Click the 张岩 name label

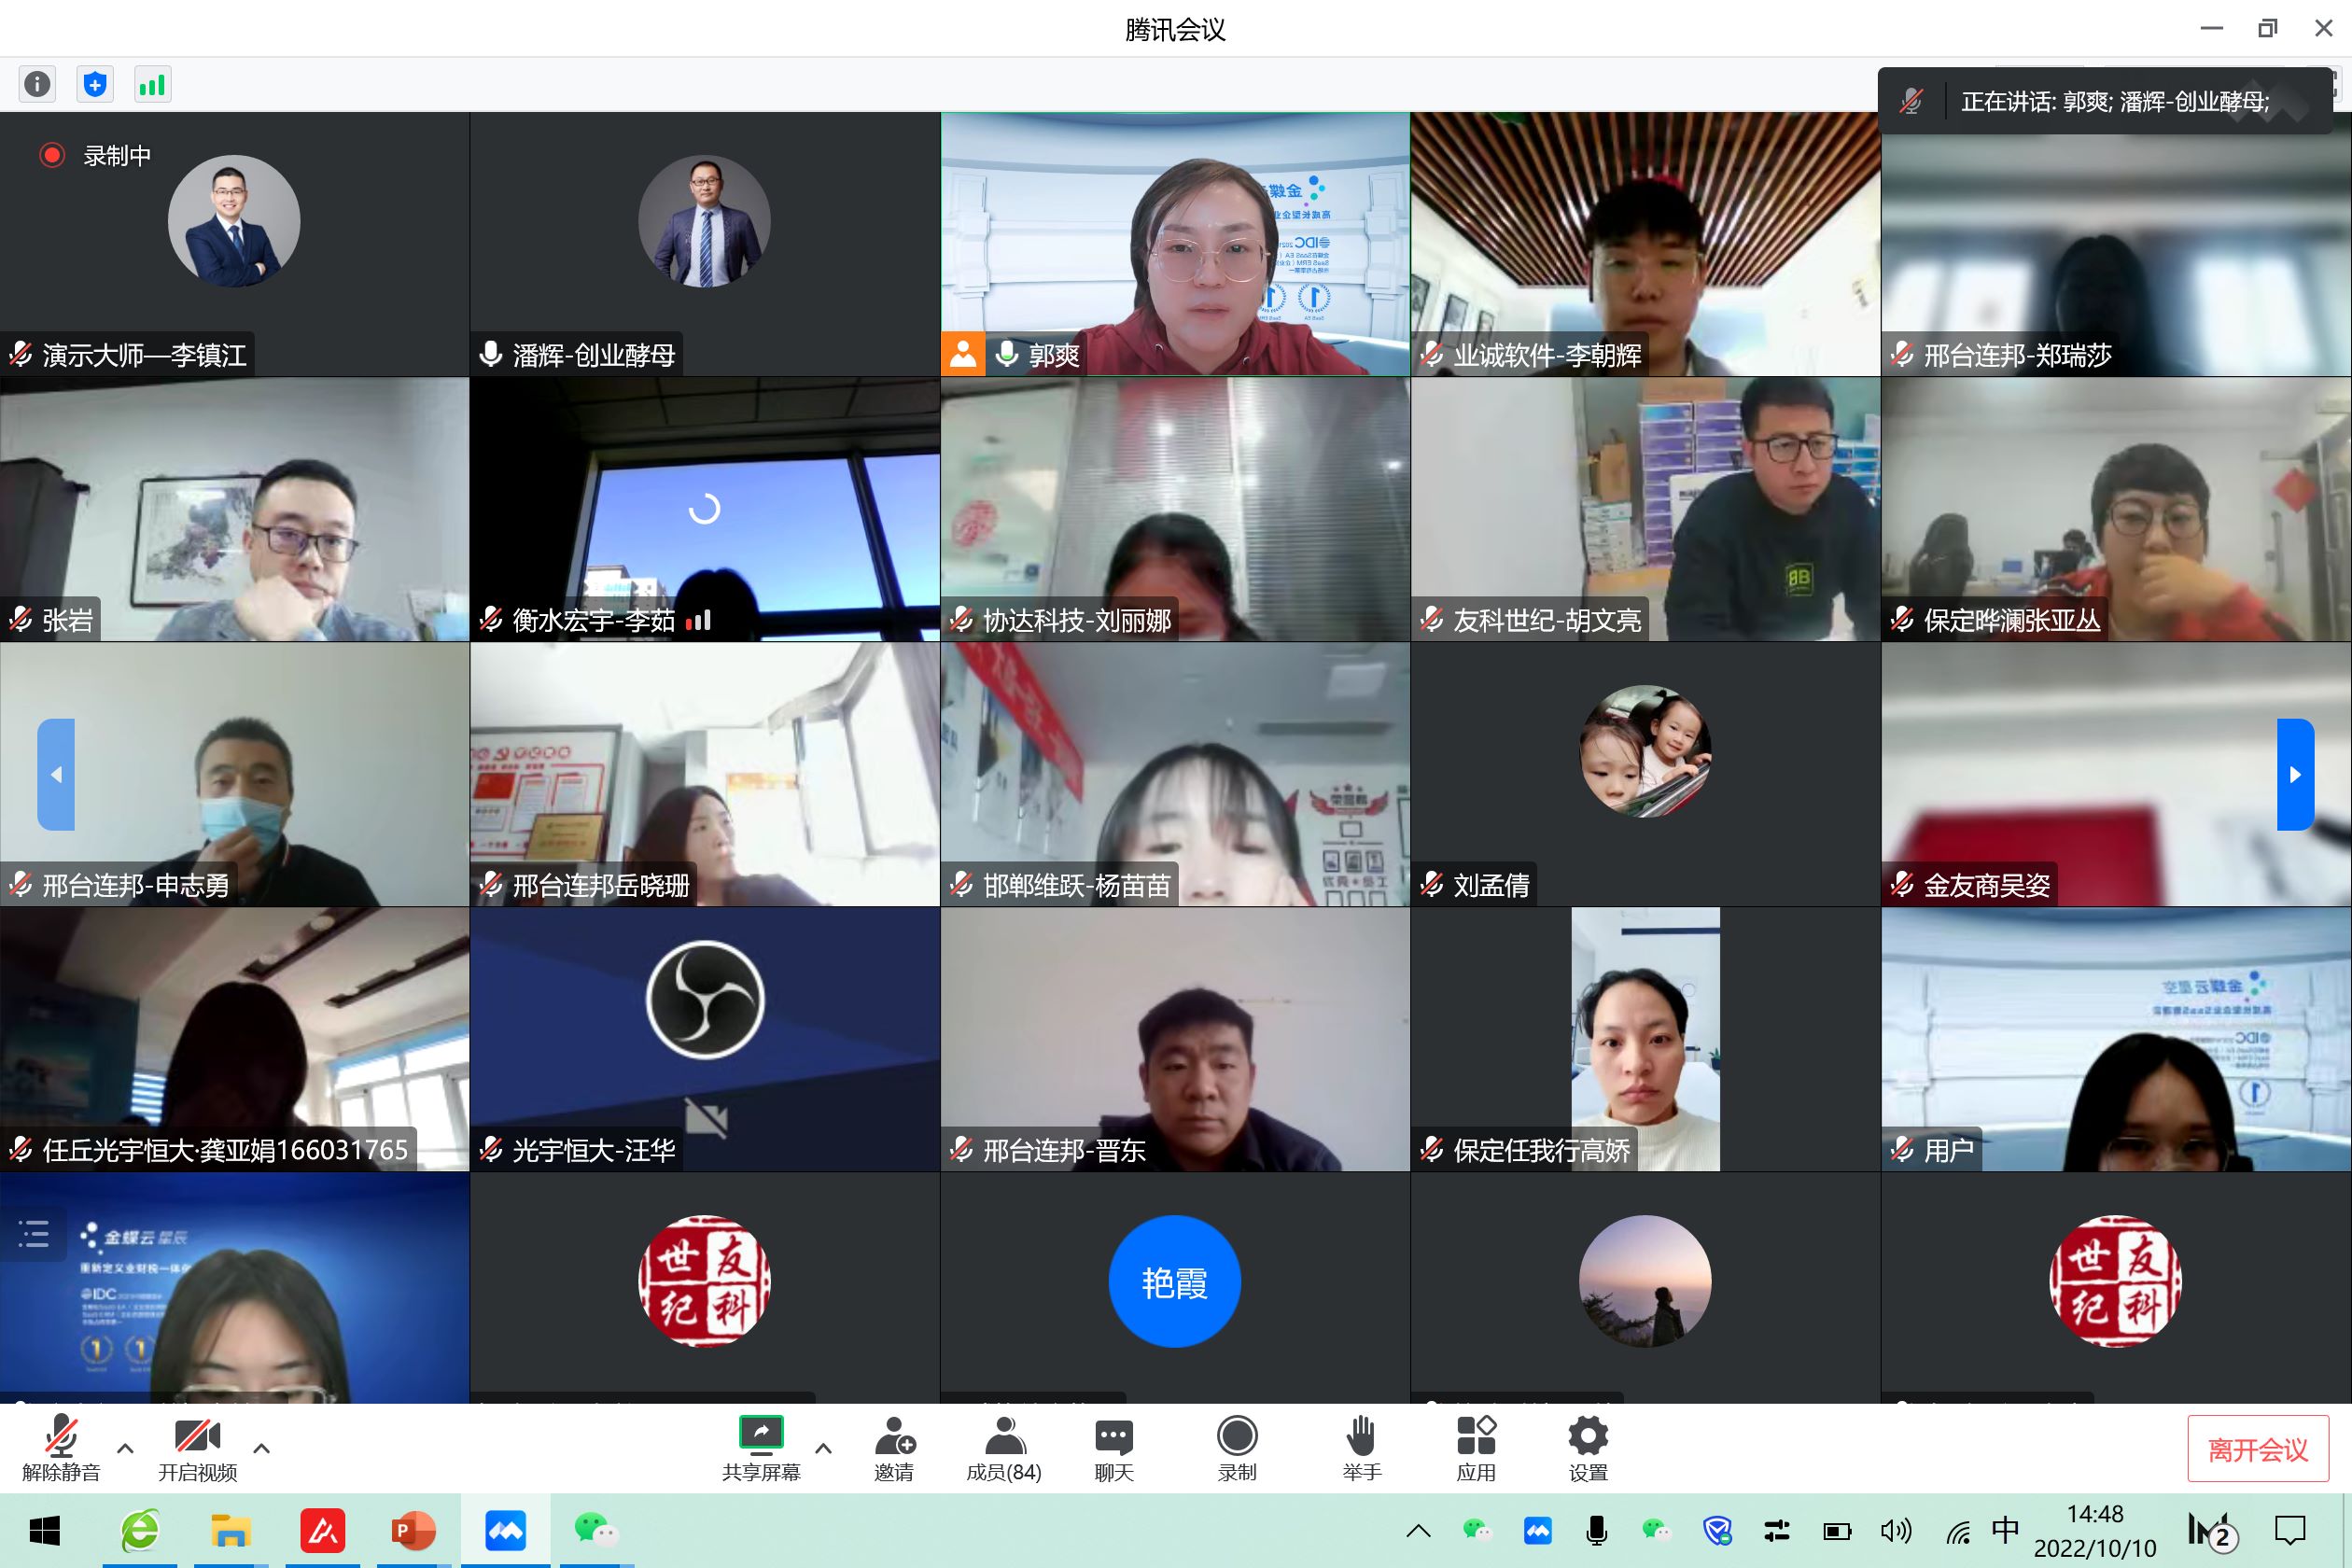[68, 620]
